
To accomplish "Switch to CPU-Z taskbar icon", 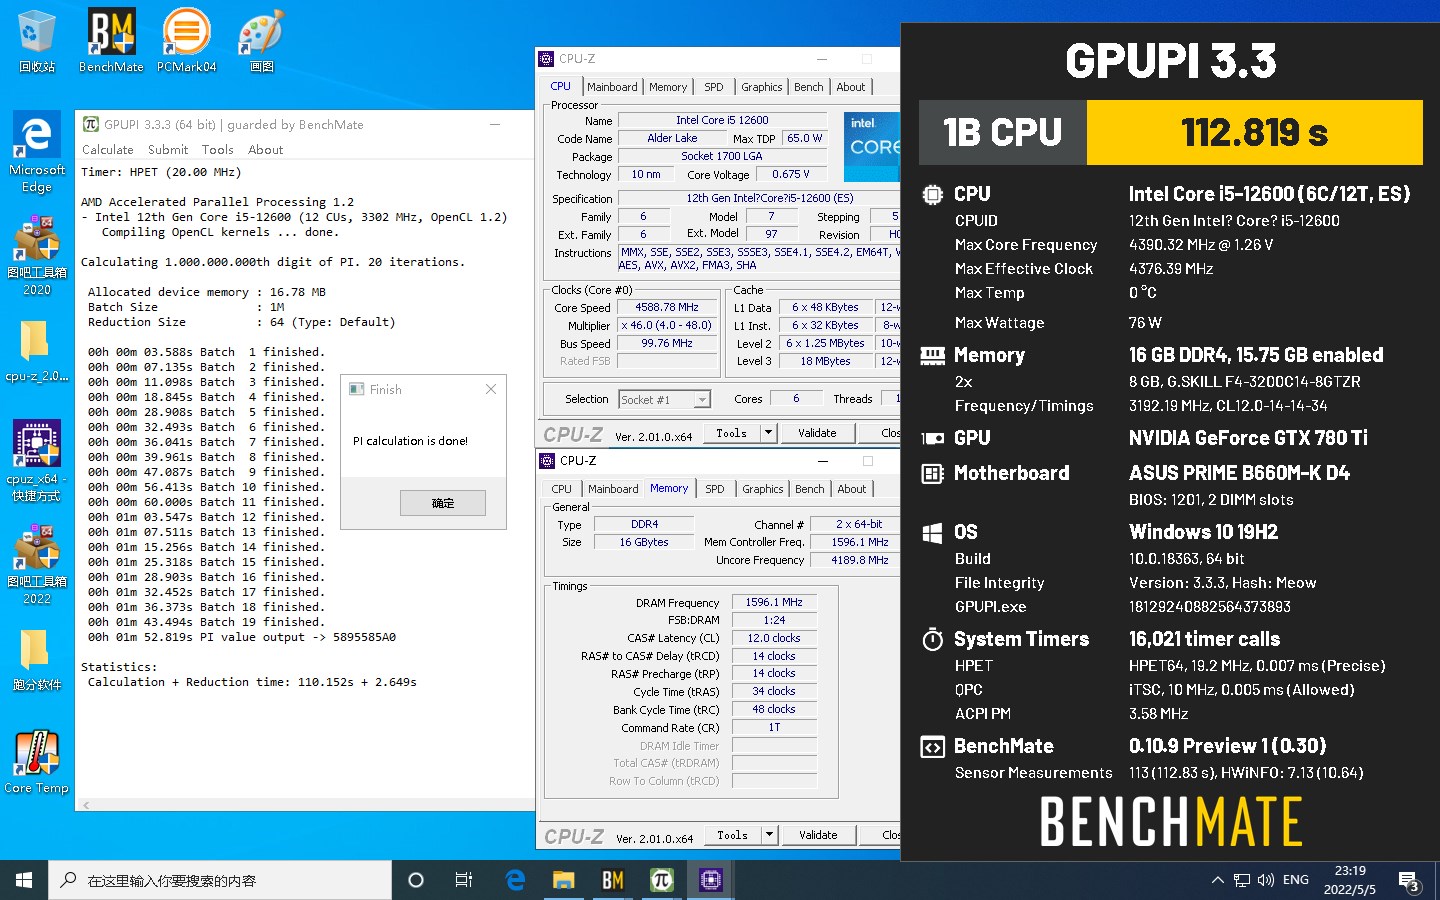I will pyautogui.click(x=710, y=880).
